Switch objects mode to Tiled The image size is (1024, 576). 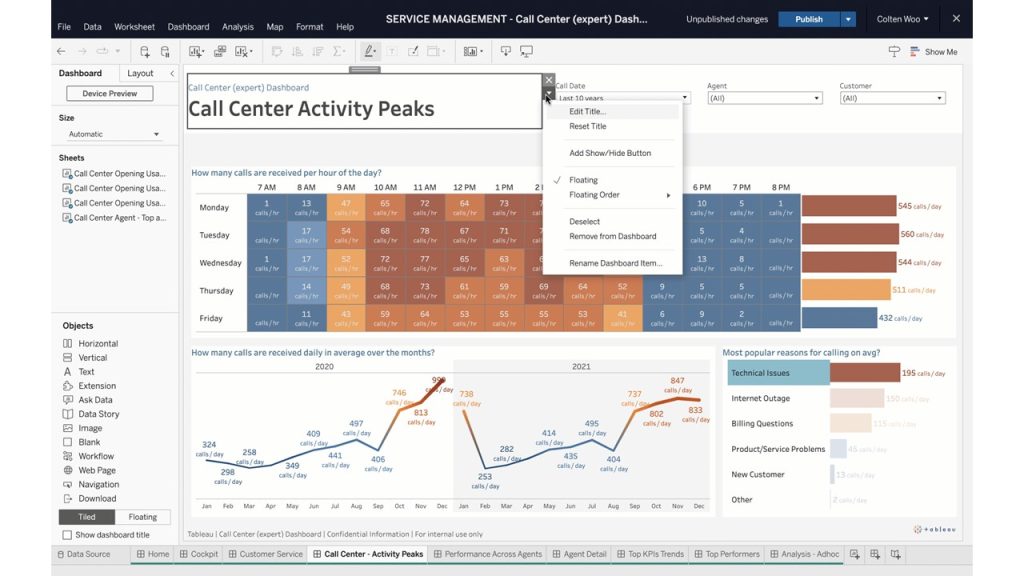(x=87, y=517)
